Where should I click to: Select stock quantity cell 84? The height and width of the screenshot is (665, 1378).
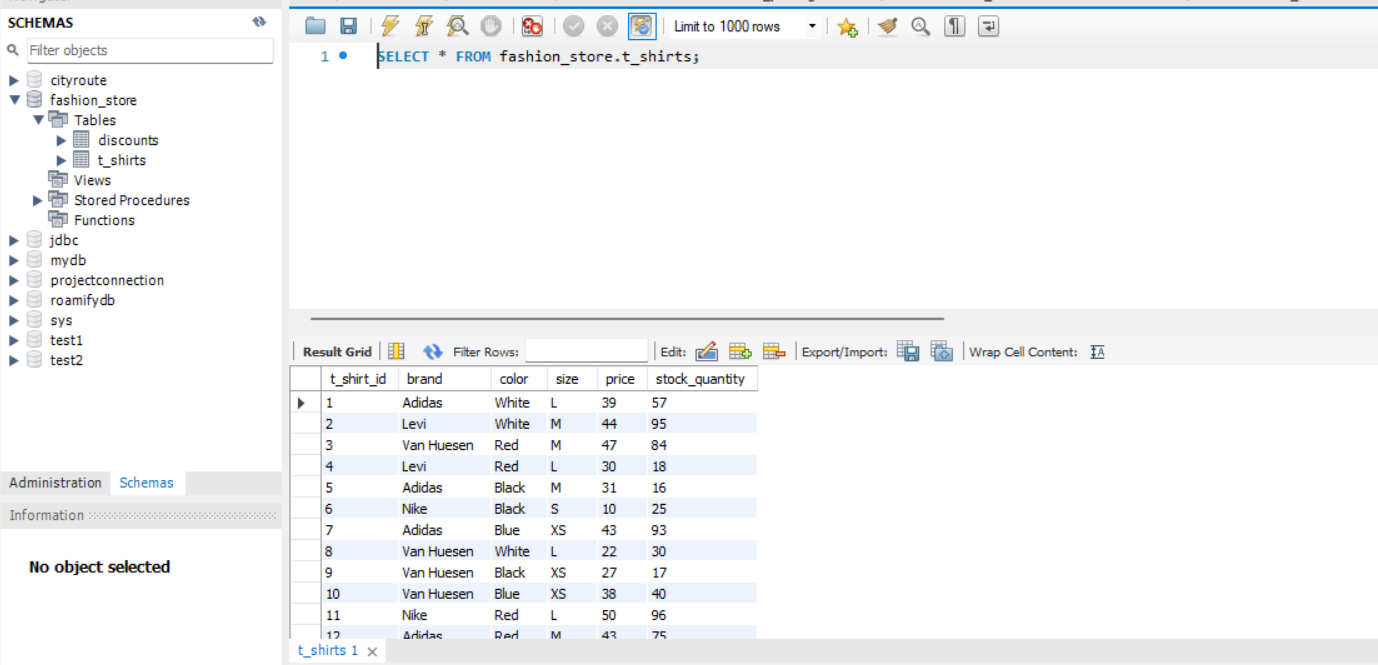[x=701, y=445]
